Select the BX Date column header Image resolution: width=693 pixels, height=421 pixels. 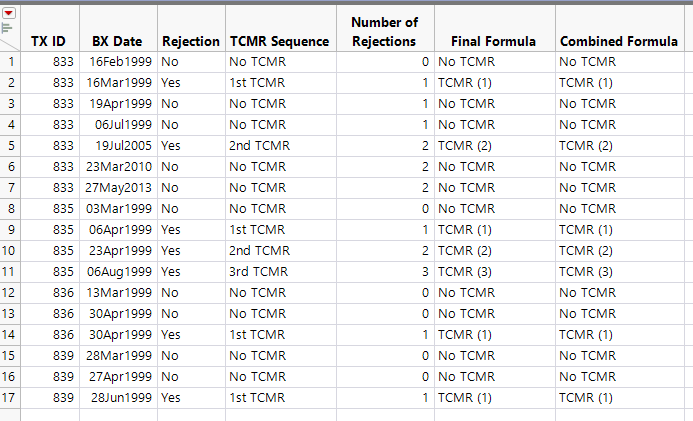tap(116, 41)
